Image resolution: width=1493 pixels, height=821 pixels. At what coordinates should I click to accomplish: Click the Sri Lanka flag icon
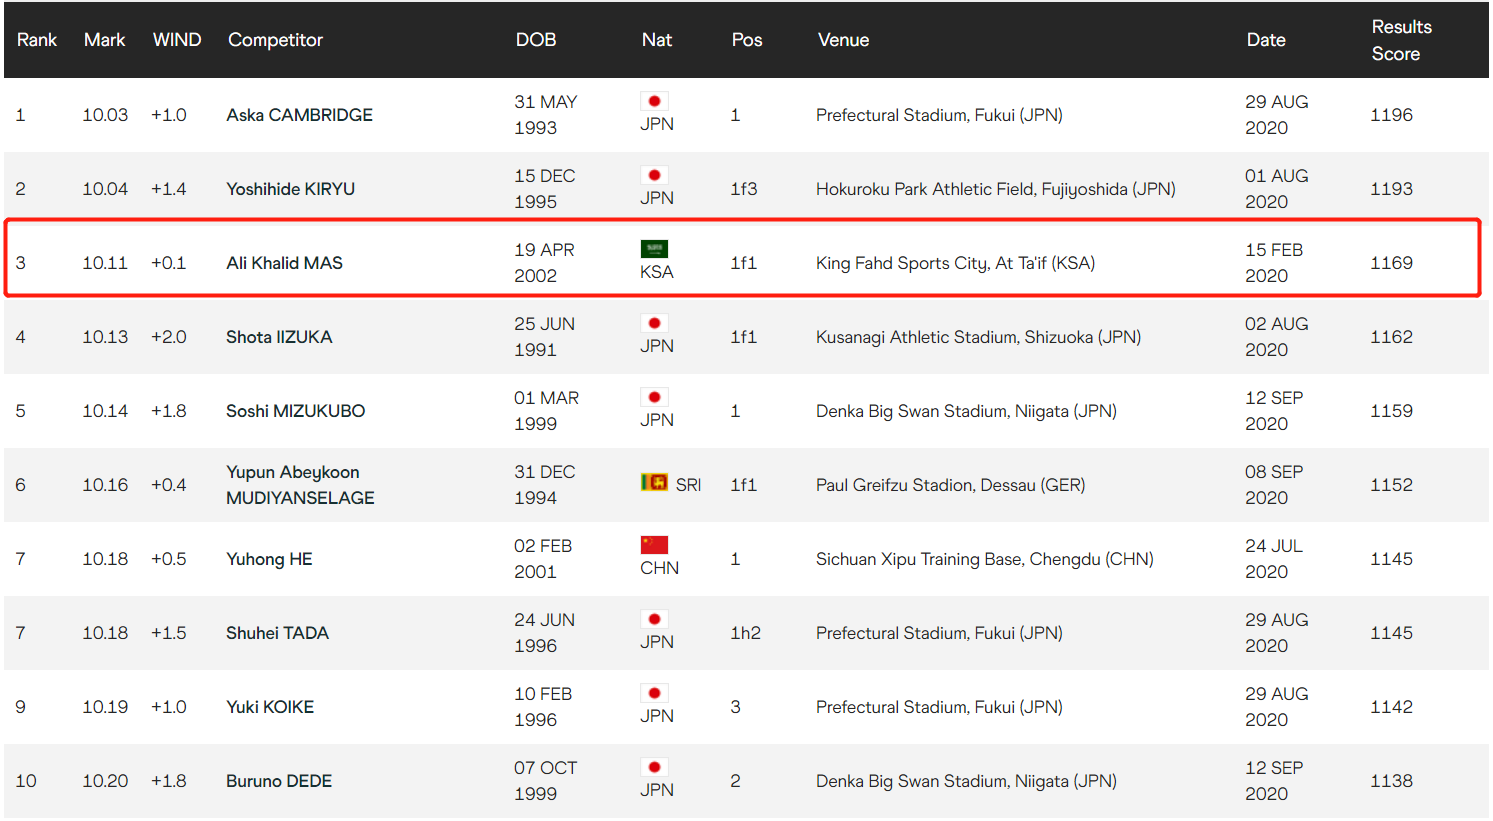pos(654,483)
